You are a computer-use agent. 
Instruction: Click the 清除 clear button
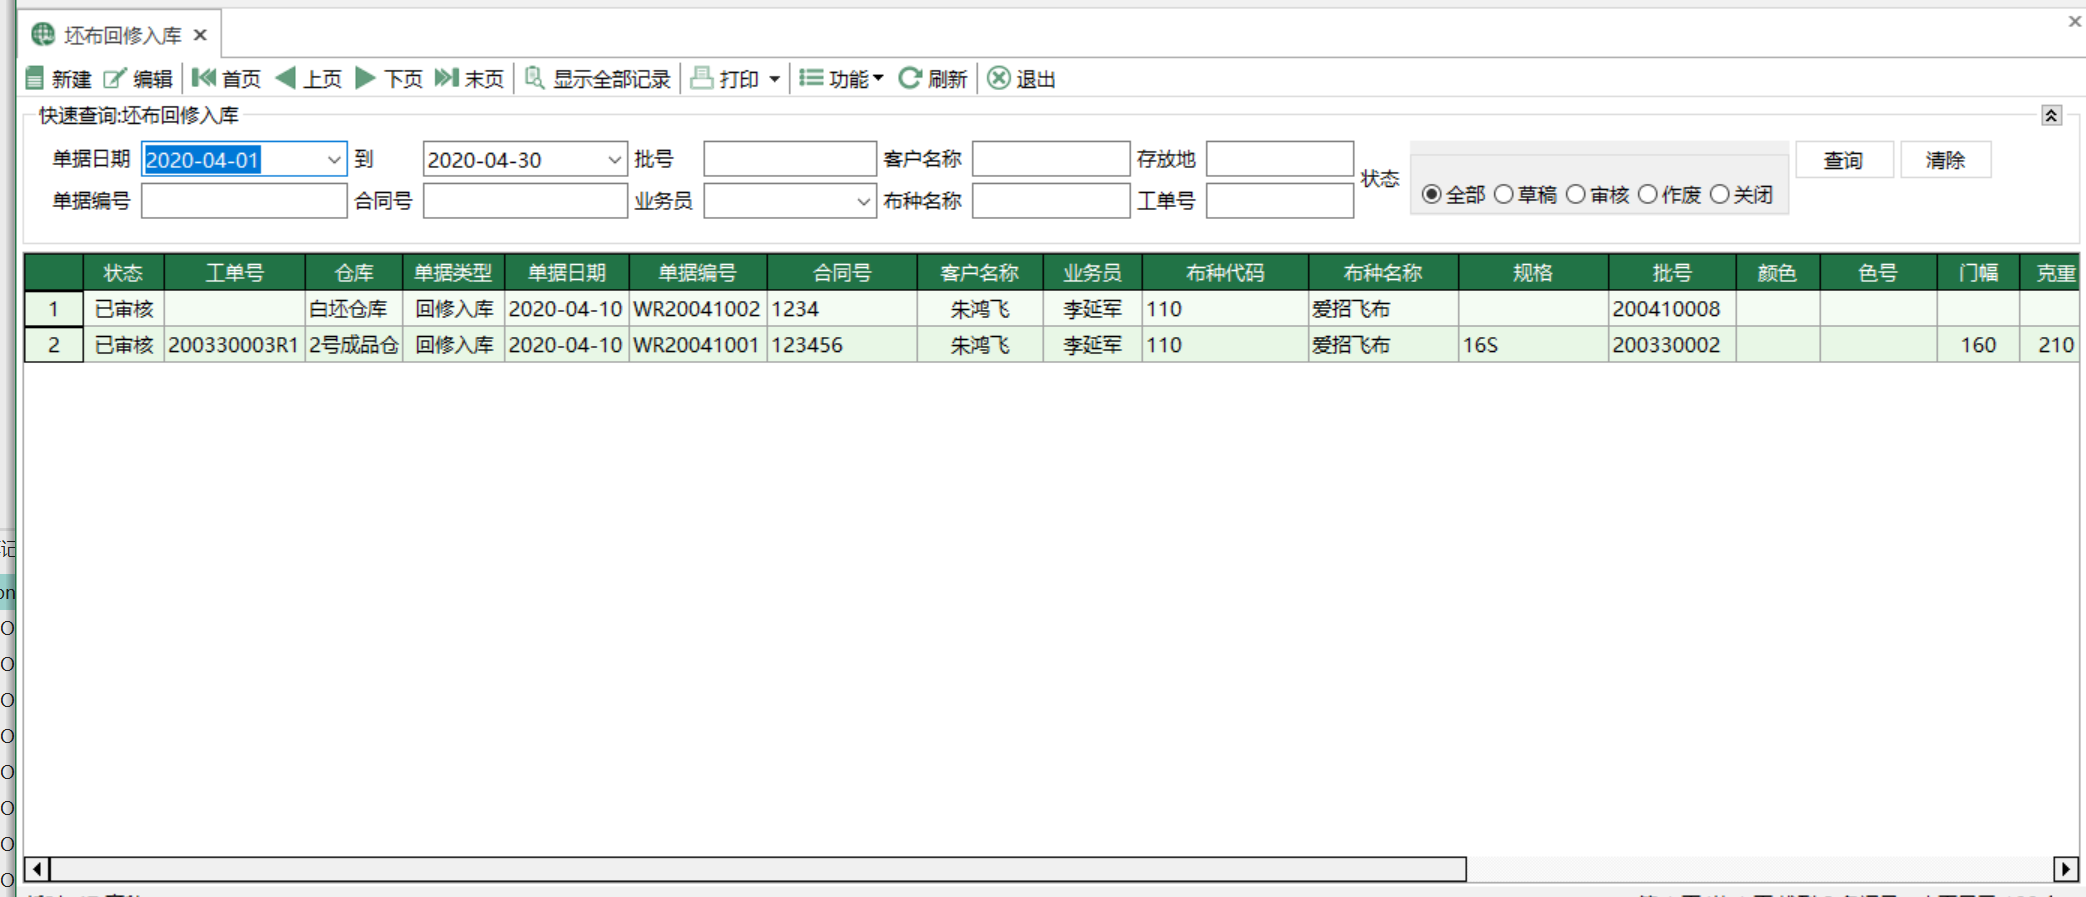click(x=1945, y=160)
